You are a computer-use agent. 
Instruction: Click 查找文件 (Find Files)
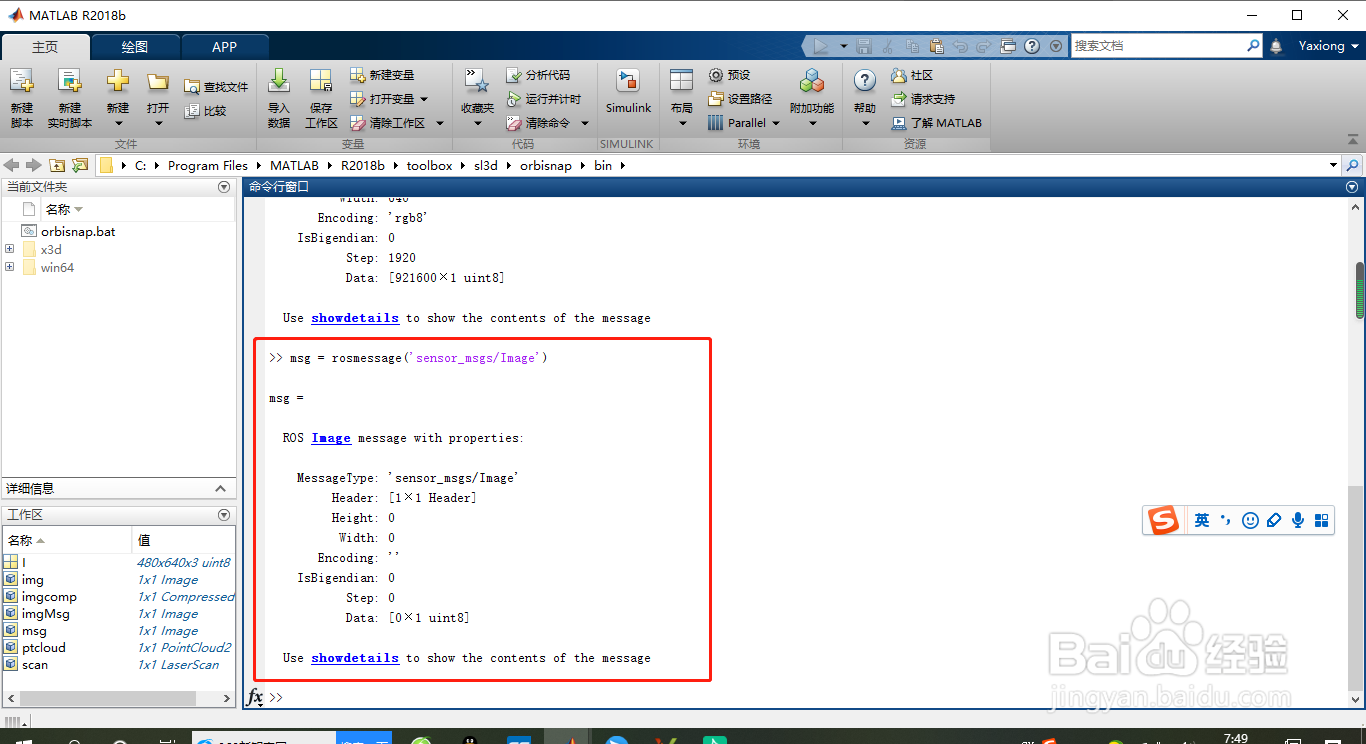216,87
